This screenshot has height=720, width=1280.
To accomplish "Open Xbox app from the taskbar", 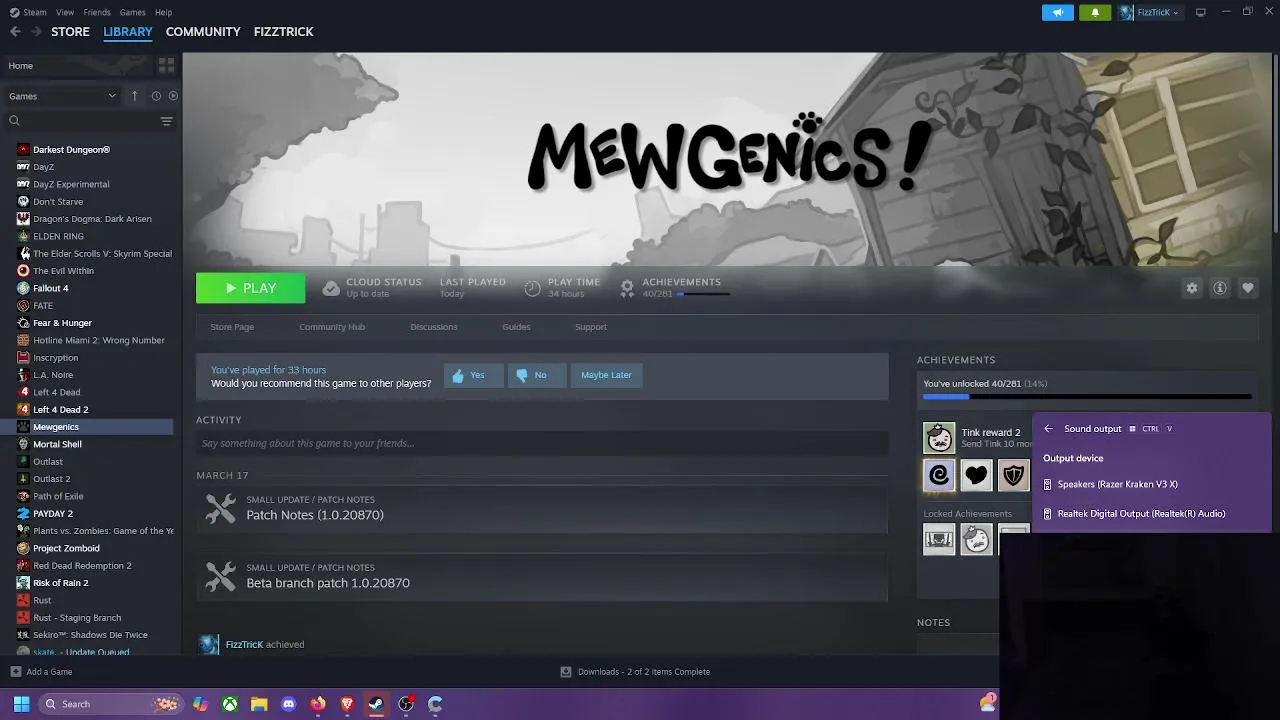I will point(230,704).
